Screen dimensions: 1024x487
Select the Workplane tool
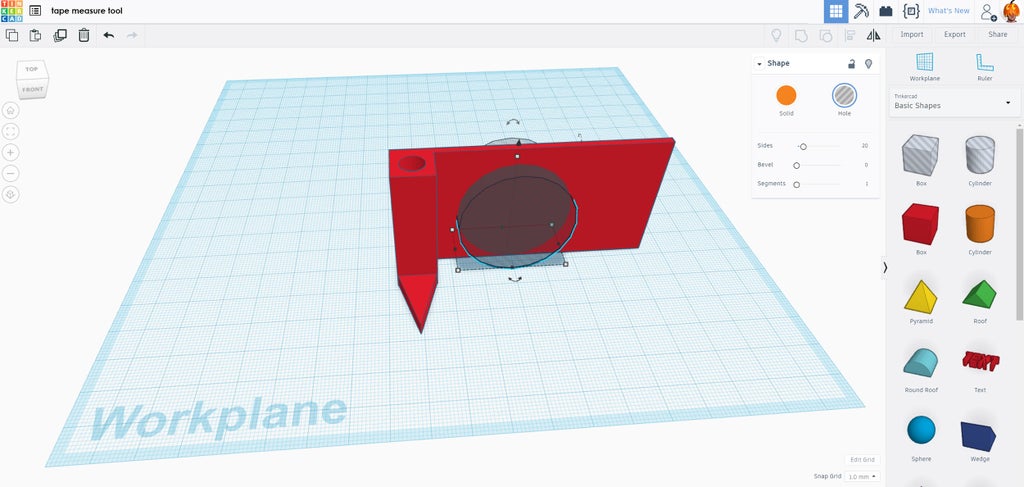[924, 67]
